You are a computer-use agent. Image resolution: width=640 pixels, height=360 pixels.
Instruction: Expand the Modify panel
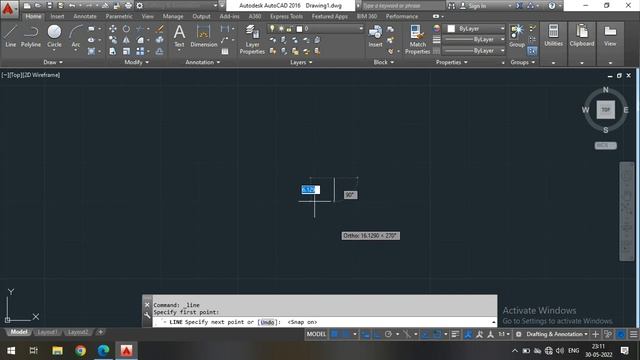coord(136,62)
